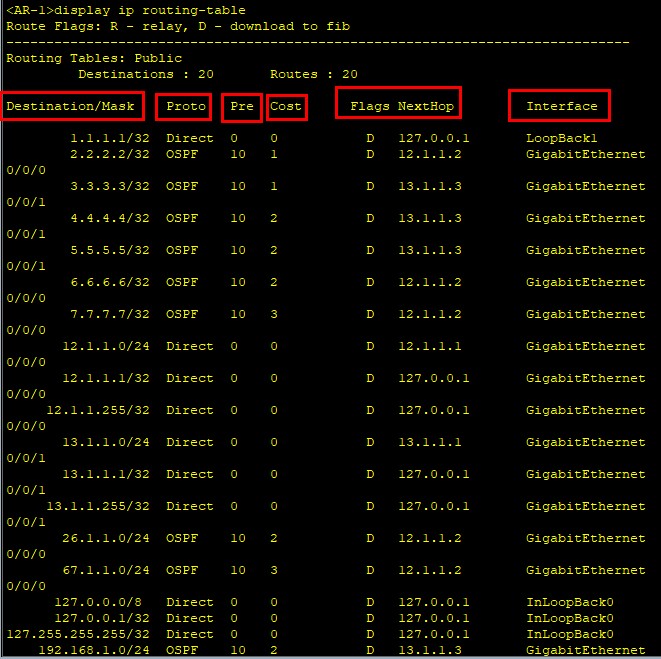Select destination 127.0.0.0/8
This screenshot has width=661, height=659.
[98, 603]
